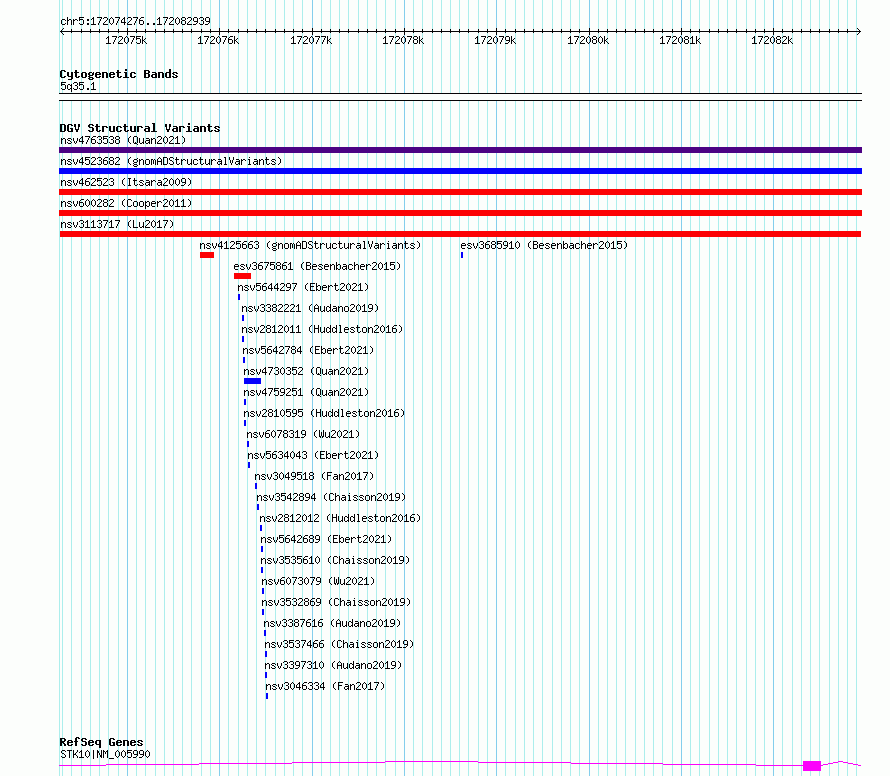Open the nsv3046334 (Fan2017) label
The height and width of the screenshot is (776, 890).
click(326, 686)
